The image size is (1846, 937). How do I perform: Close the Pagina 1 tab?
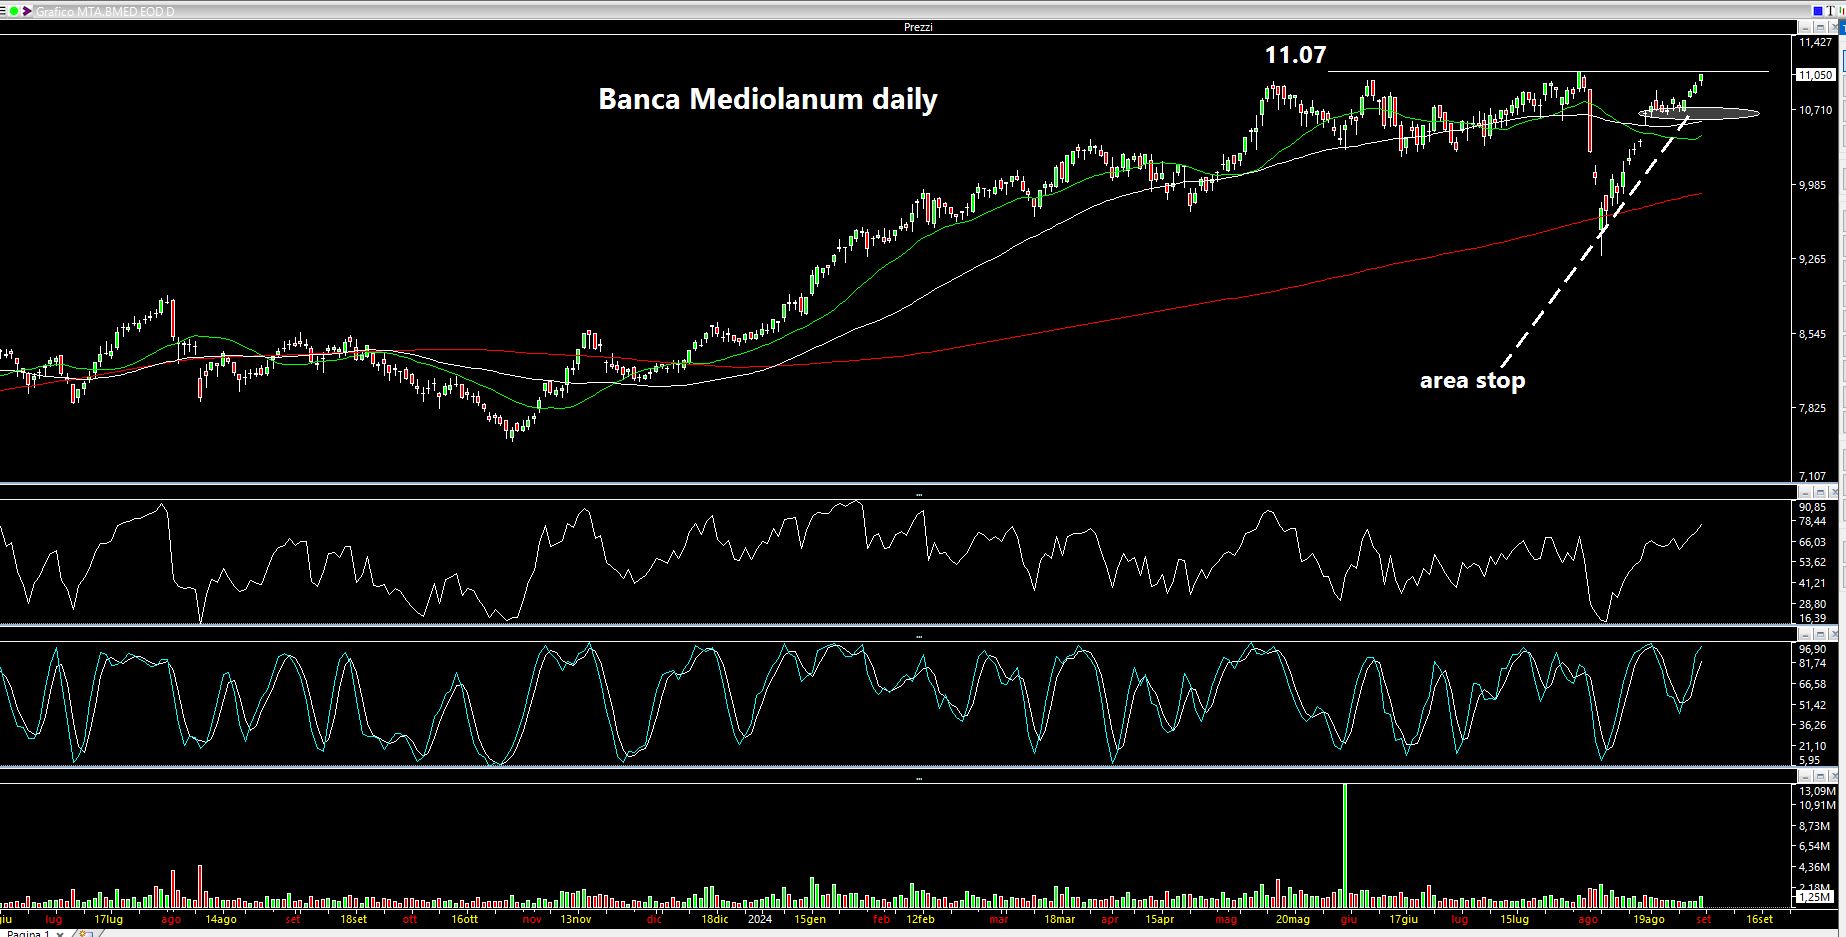point(60,934)
